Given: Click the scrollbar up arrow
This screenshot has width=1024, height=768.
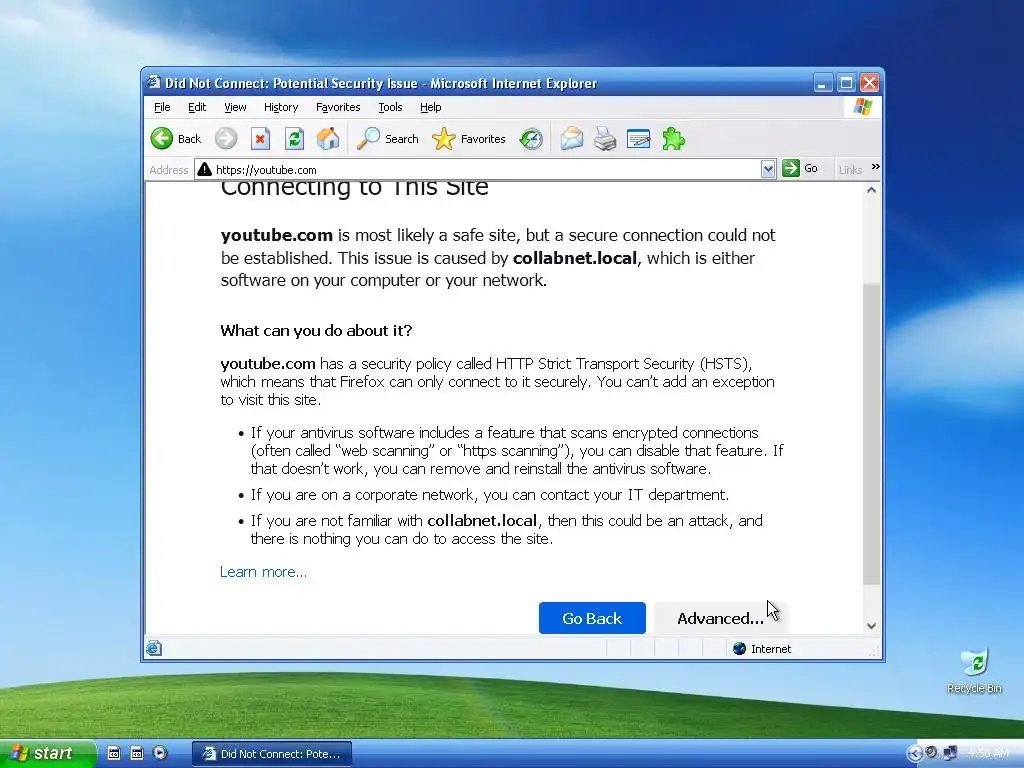Looking at the screenshot, I should coord(871,190).
